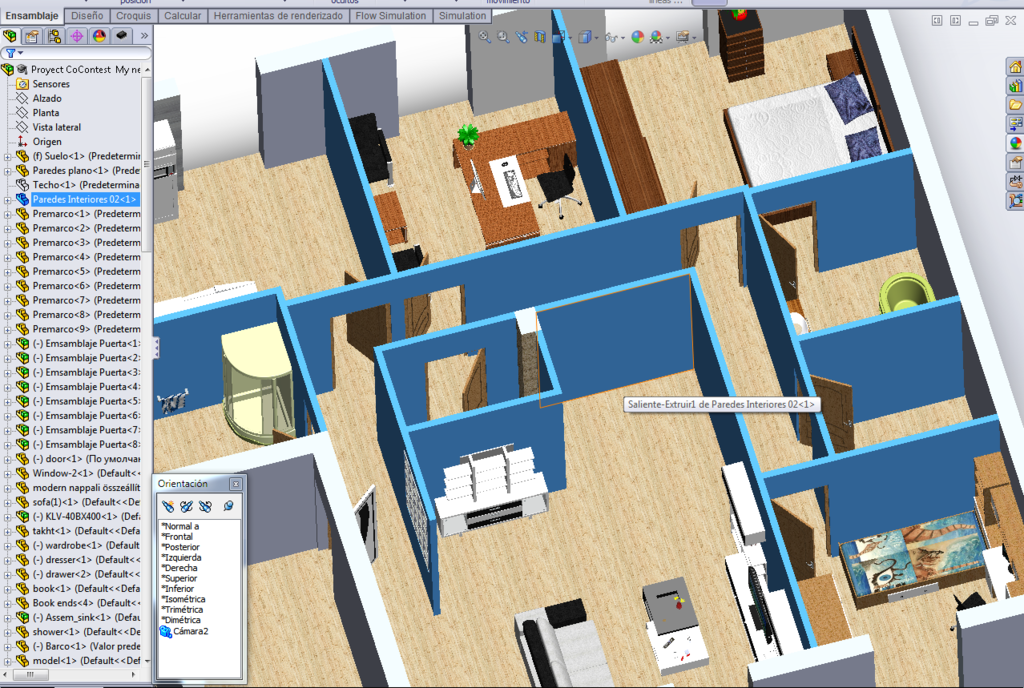Open the Custom Properties icon in task pane
This screenshot has height=688, width=1024.
1015,162
